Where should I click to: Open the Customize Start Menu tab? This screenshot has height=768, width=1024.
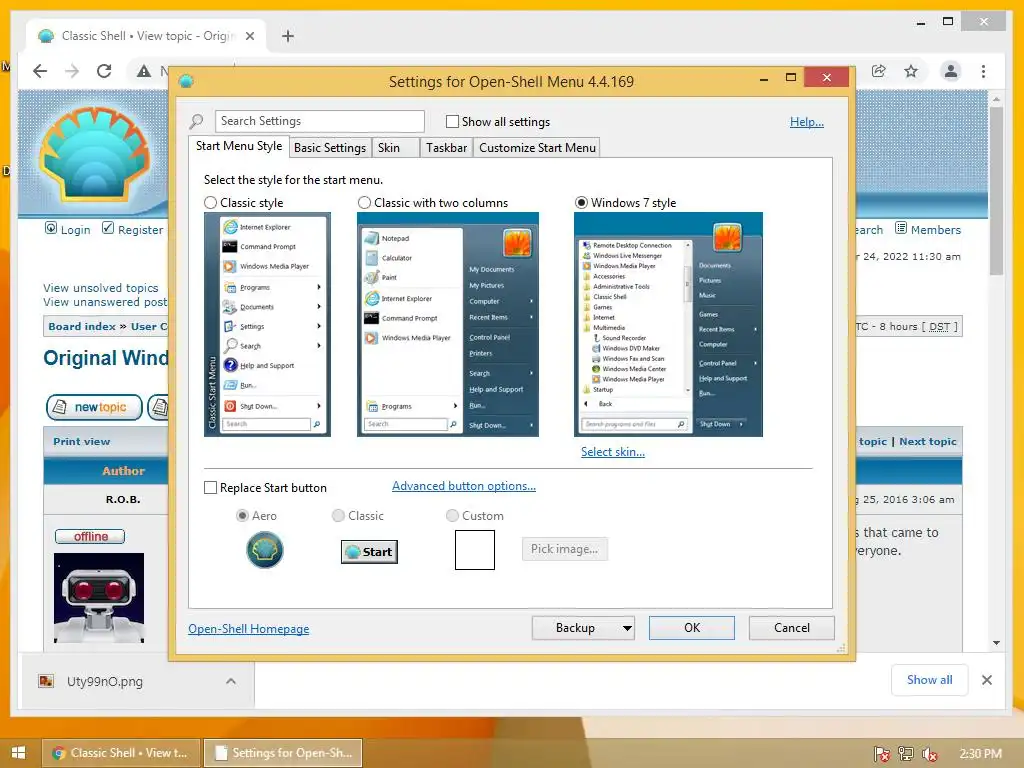pos(537,148)
